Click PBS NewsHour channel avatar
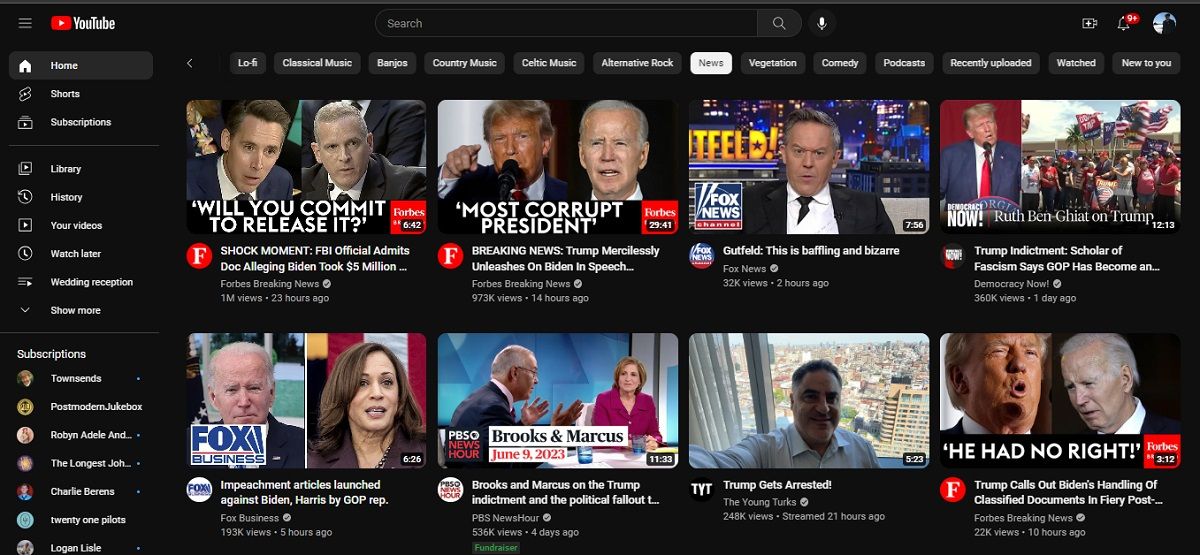Image resolution: width=1200 pixels, height=555 pixels. pyautogui.click(x=450, y=489)
